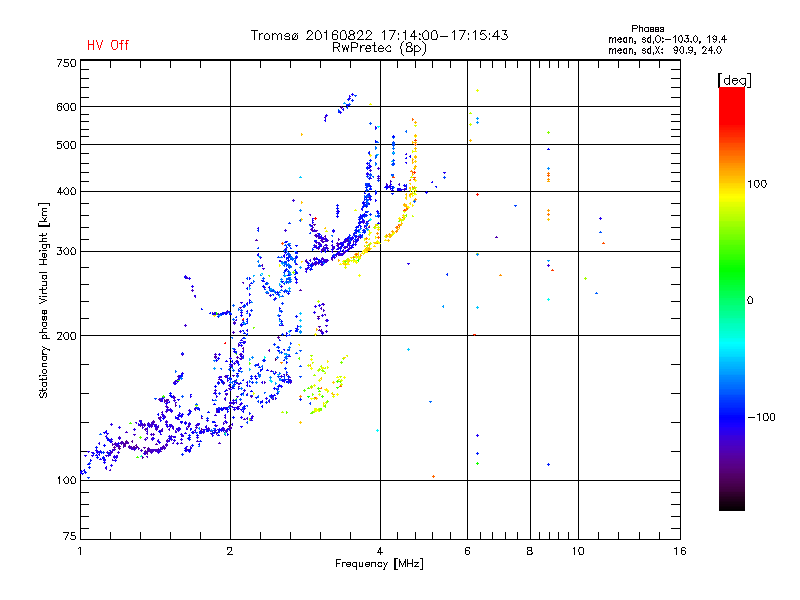Click the x-axis tick label '2'
Viewport: 800px width, 600px height.
[x=230, y=551]
